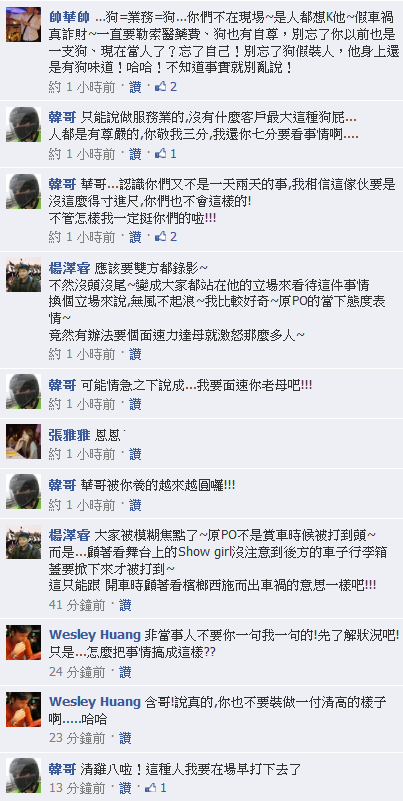The width and height of the screenshot is (403, 801).
Task: Click thumbs-up icon on 韓哥's last comment
Action: pyautogui.click(x=151, y=787)
